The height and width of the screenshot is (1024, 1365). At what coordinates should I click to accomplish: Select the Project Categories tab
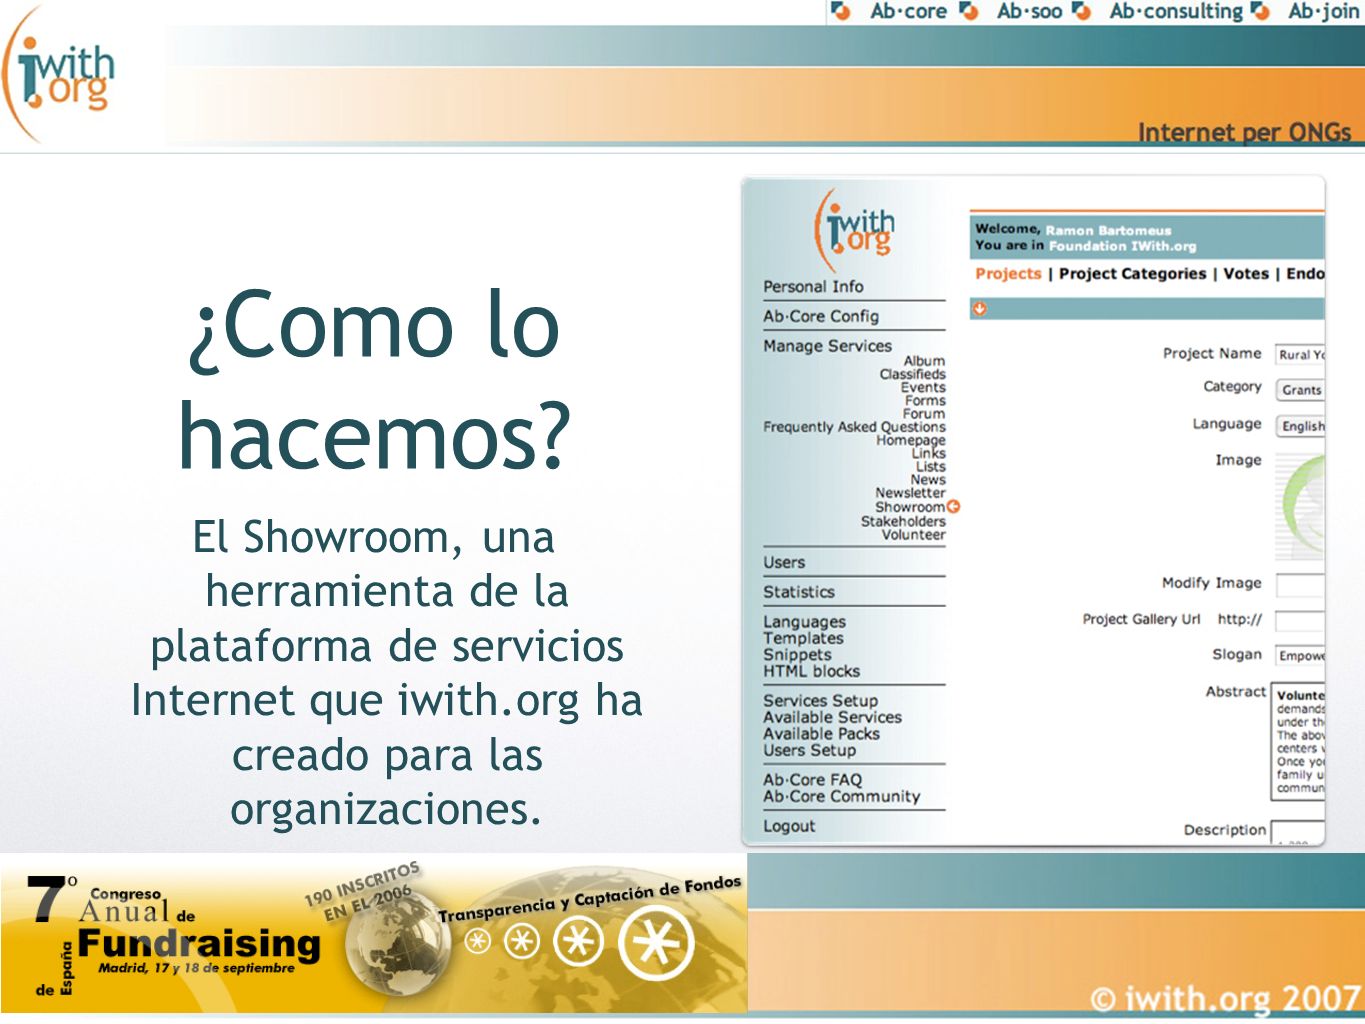point(1132,273)
